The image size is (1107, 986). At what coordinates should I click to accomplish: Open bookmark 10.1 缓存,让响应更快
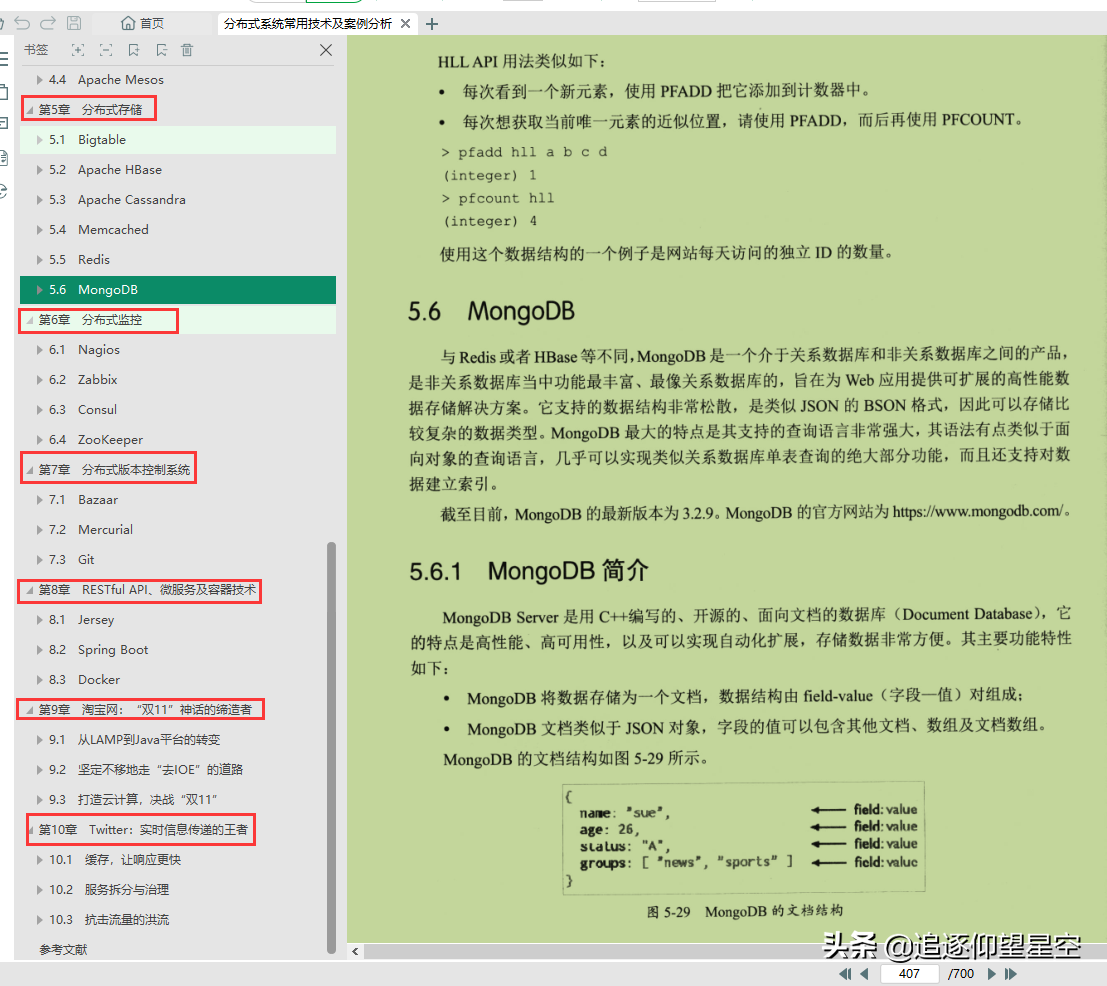[x=115, y=860]
